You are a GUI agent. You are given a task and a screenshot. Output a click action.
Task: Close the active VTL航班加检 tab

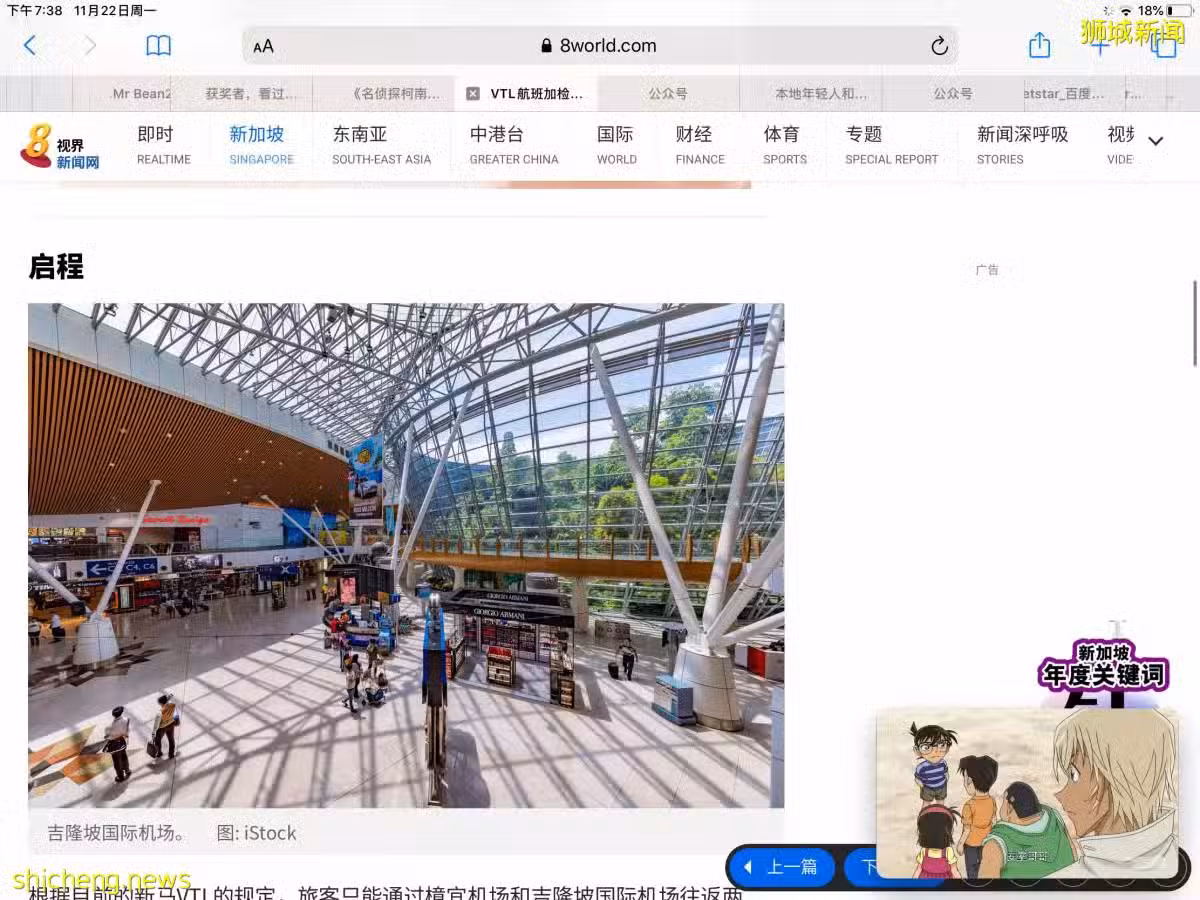(x=473, y=94)
